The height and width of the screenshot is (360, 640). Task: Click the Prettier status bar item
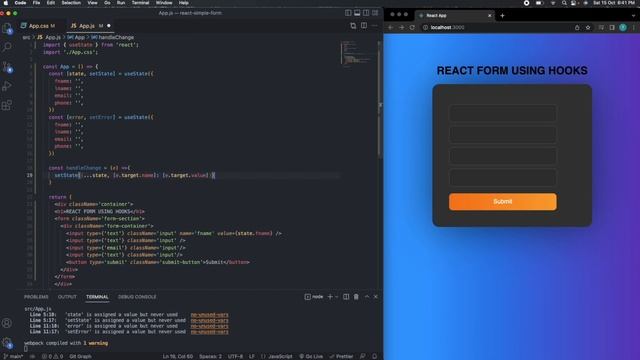(x=342, y=356)
